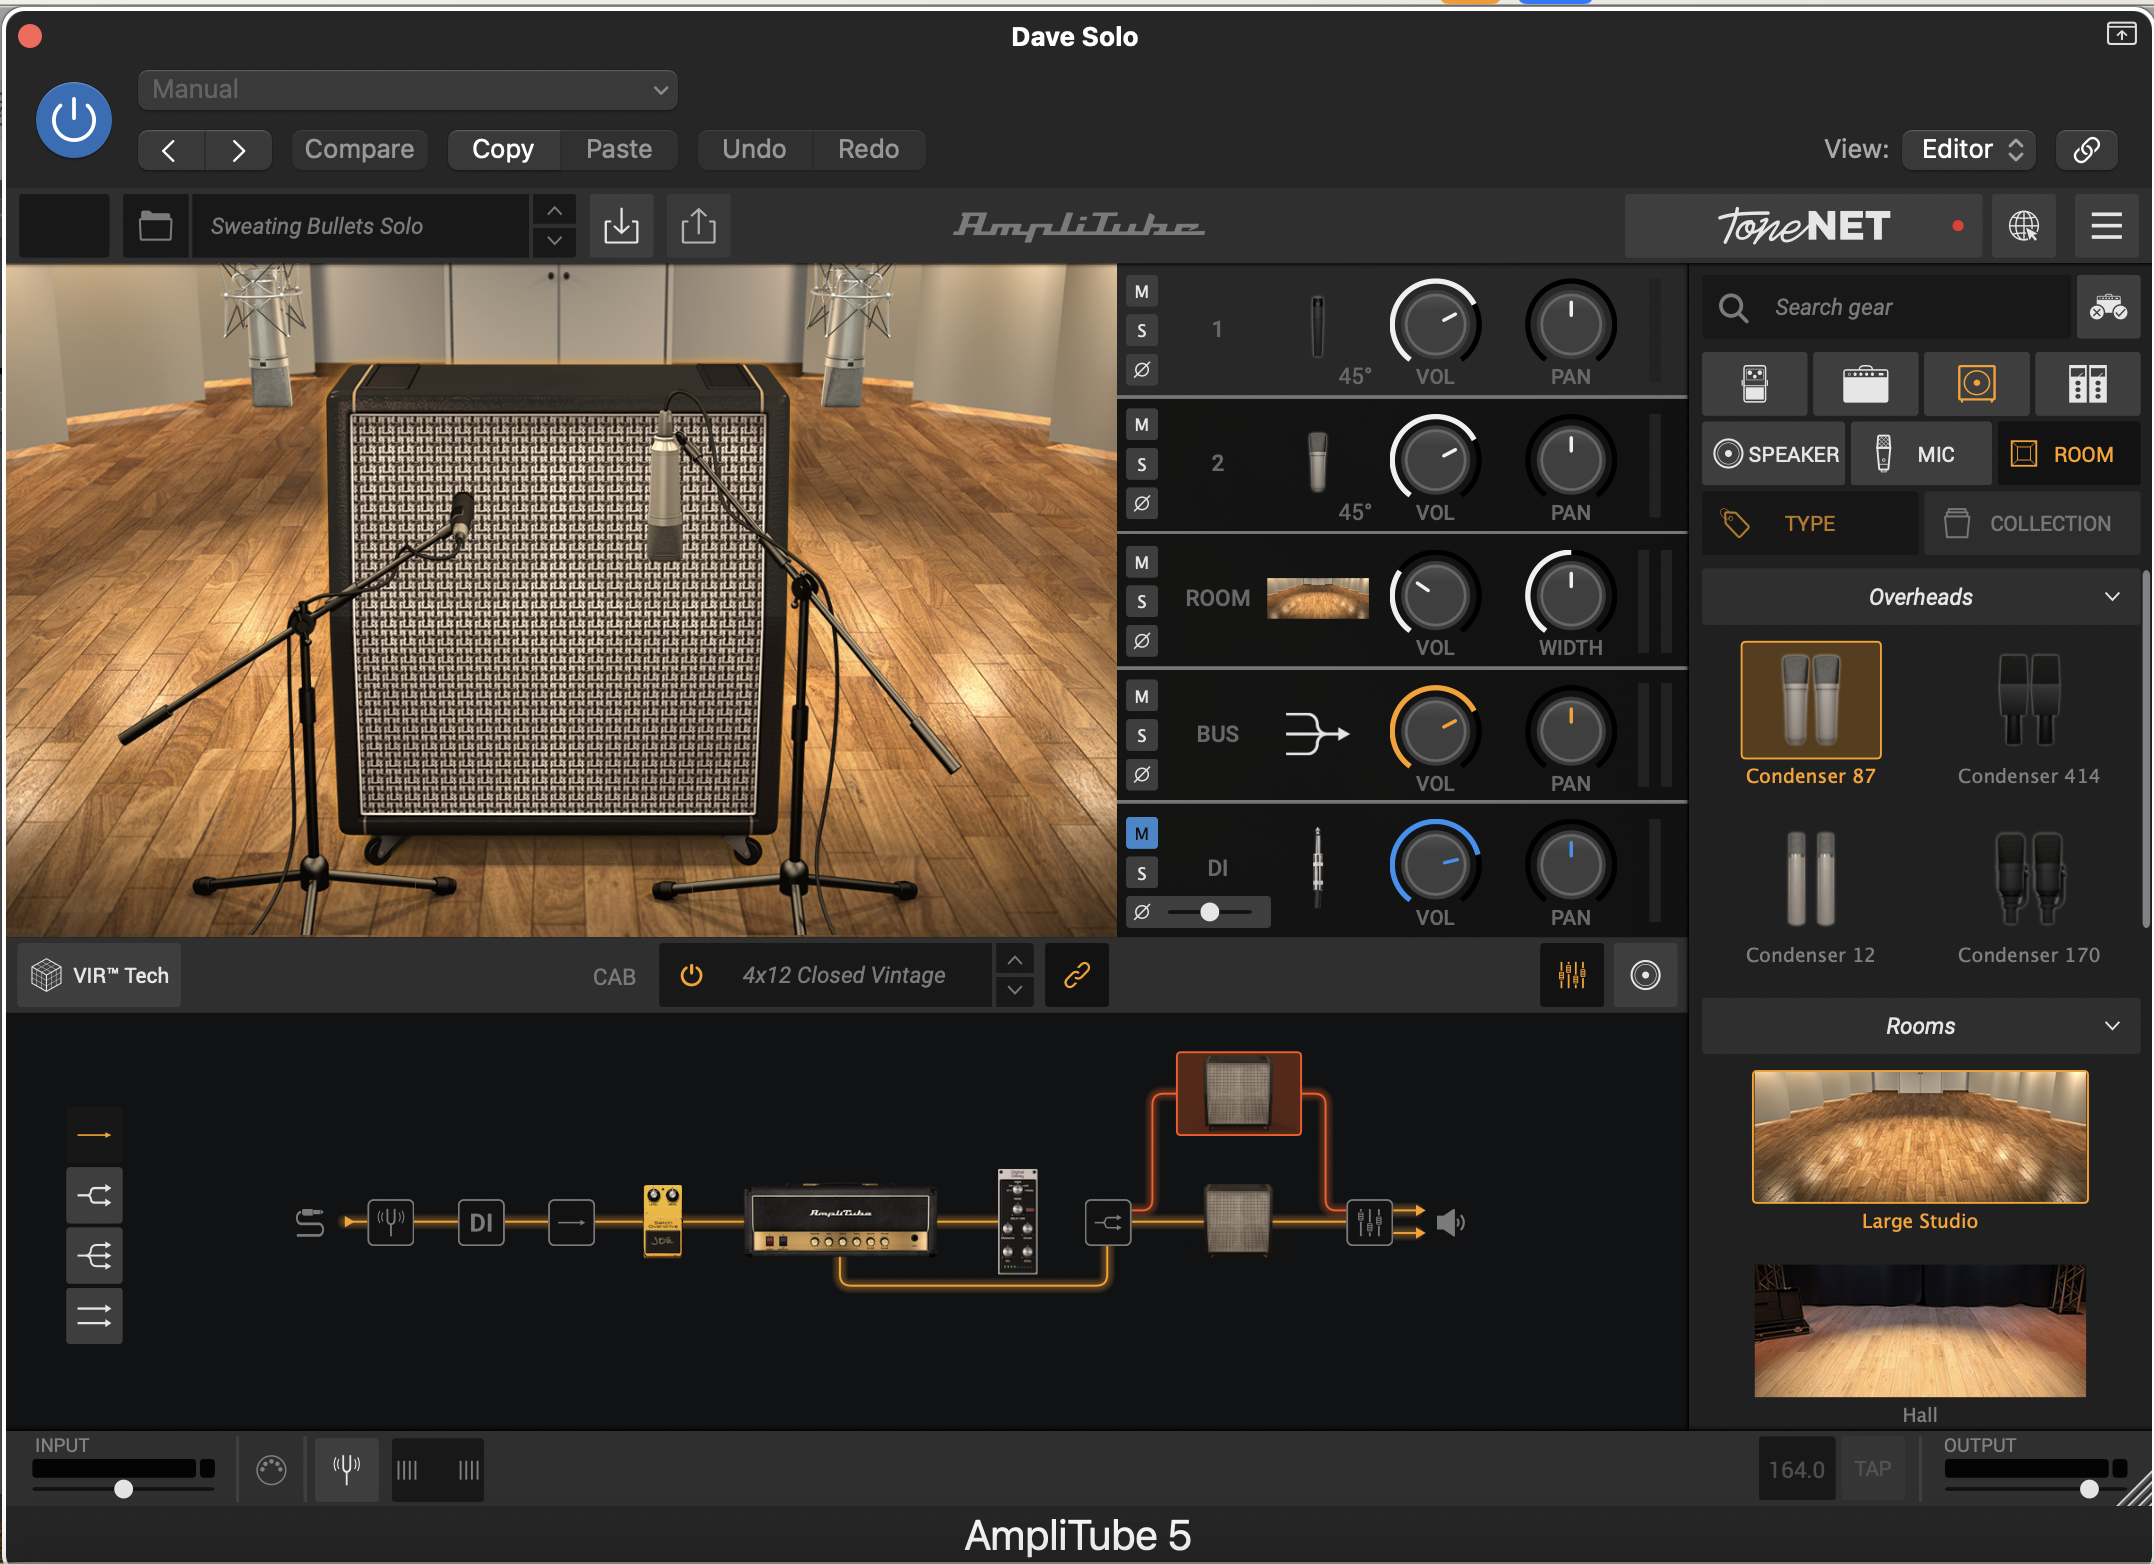
Task: Select the stomp pedal gear category icon
Action: (x=1755, y=384)
